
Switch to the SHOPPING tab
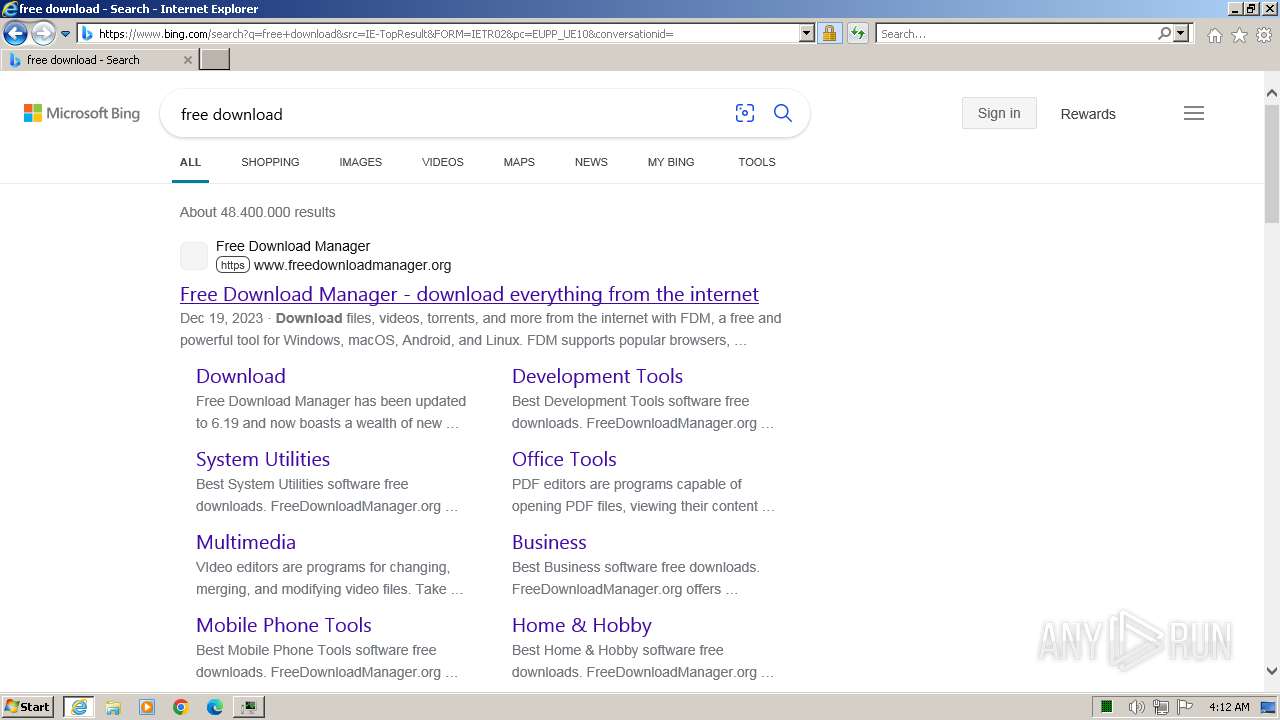pos(270,162)
